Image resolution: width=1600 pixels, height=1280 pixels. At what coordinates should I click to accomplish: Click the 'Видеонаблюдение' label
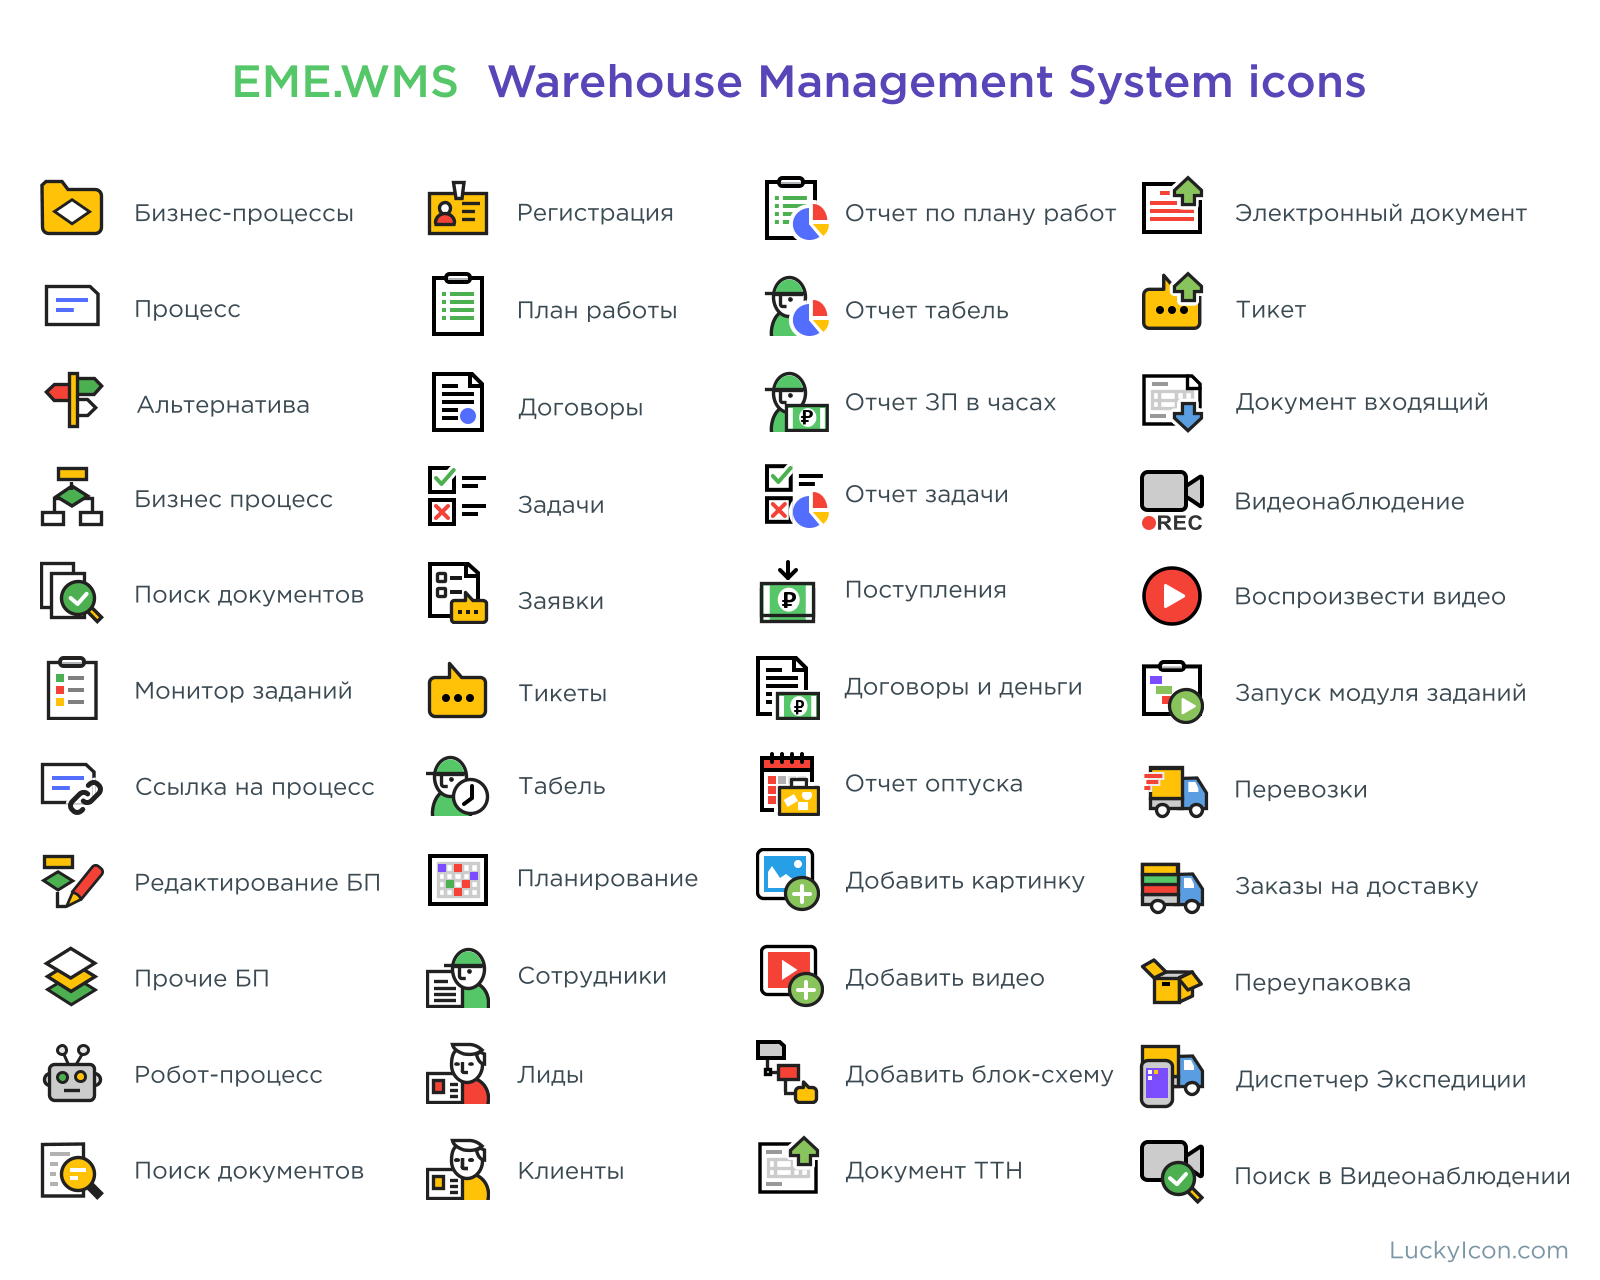[1349, 501]
